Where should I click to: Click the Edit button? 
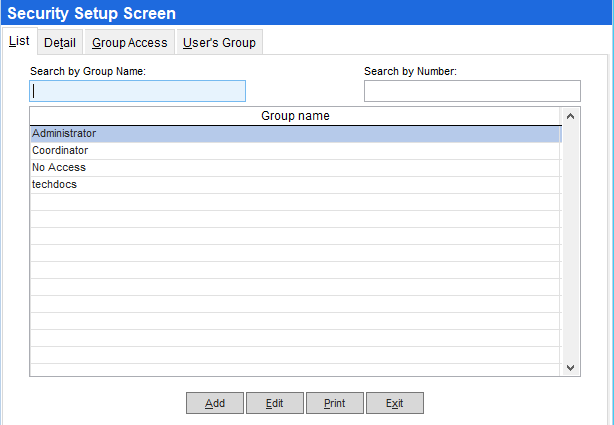pyautogui.click(x=275, y=403)
